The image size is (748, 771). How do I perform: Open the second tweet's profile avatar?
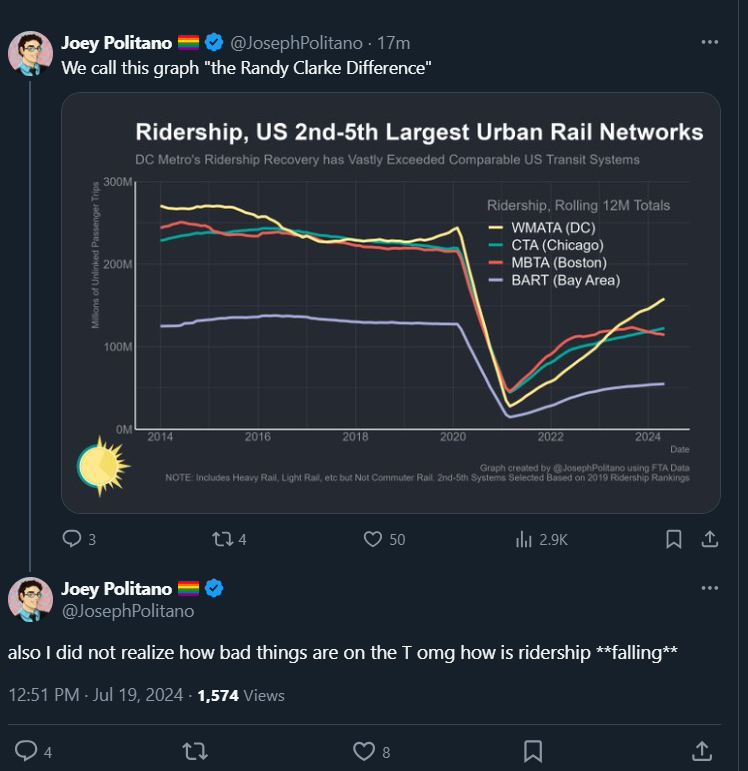click(x=31, y=599)
